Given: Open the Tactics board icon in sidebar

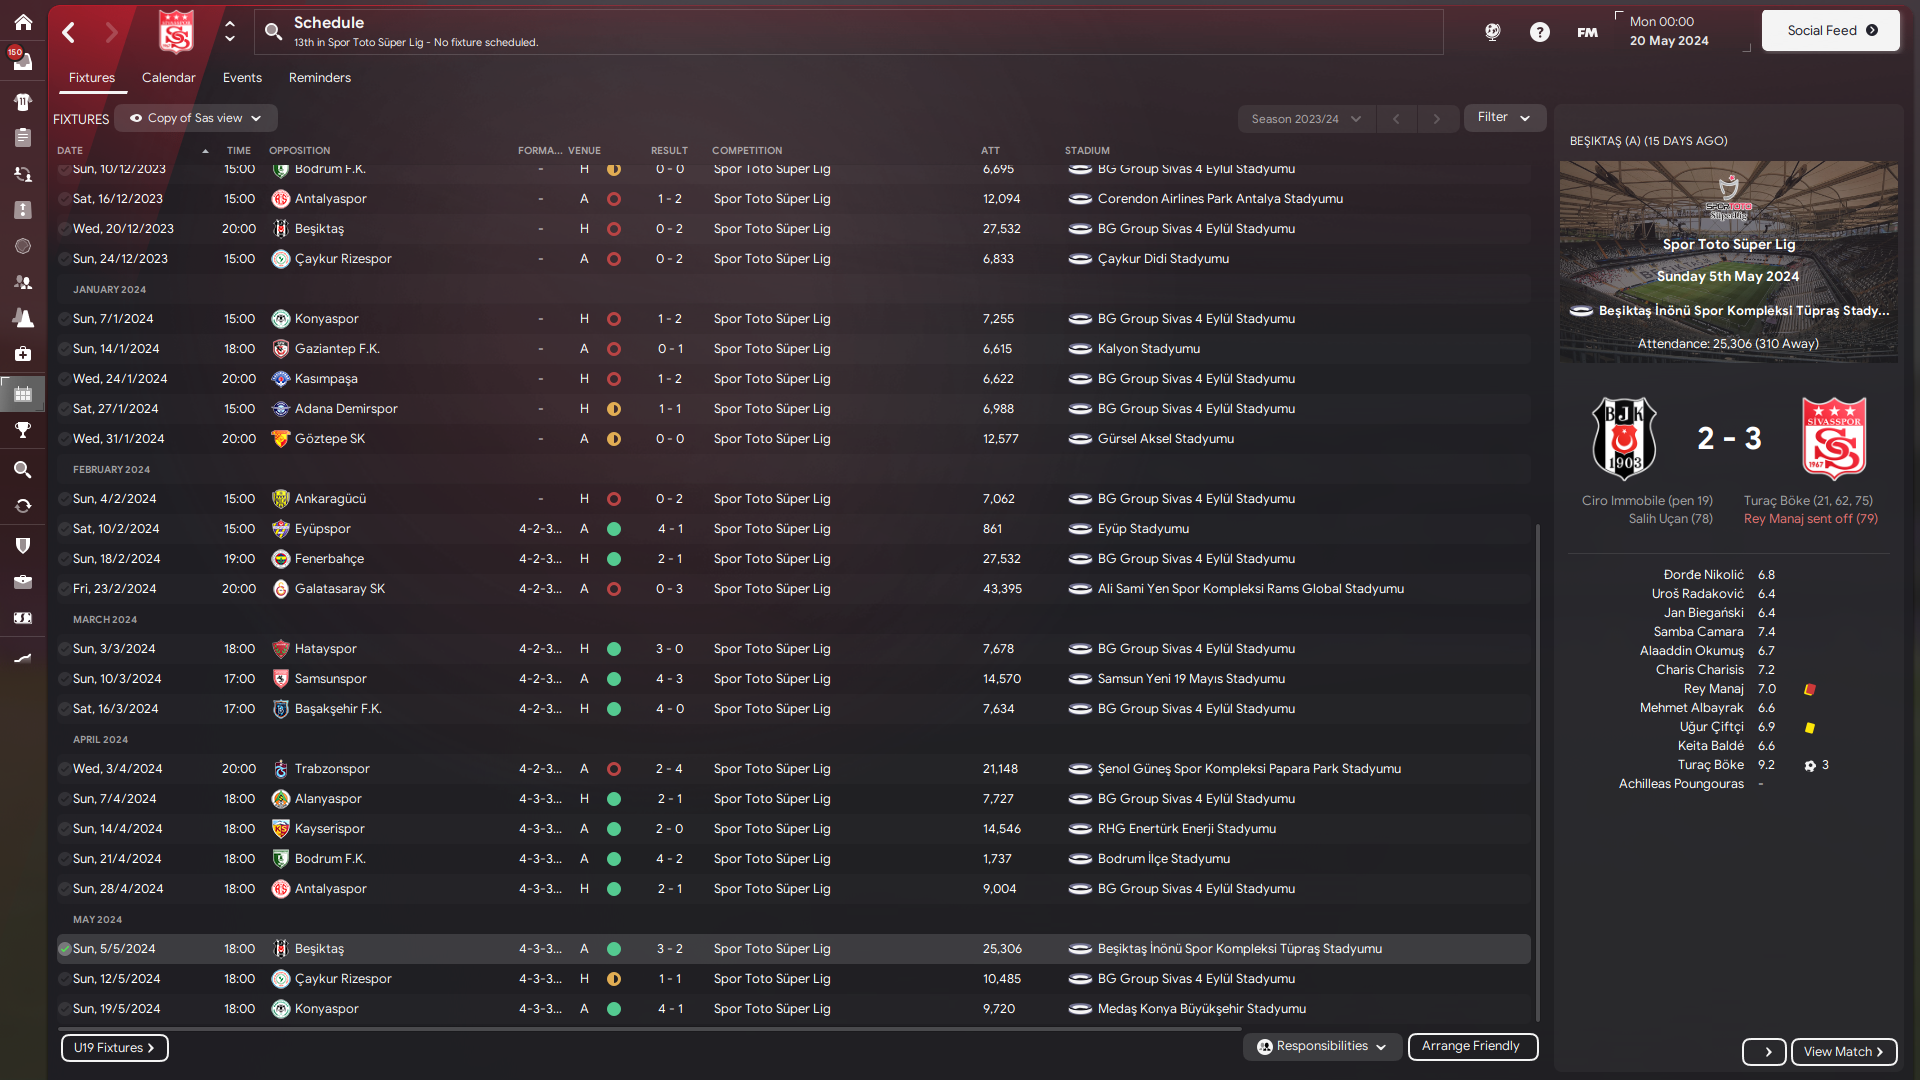Looking at the screenshot, I should point(23,210).
